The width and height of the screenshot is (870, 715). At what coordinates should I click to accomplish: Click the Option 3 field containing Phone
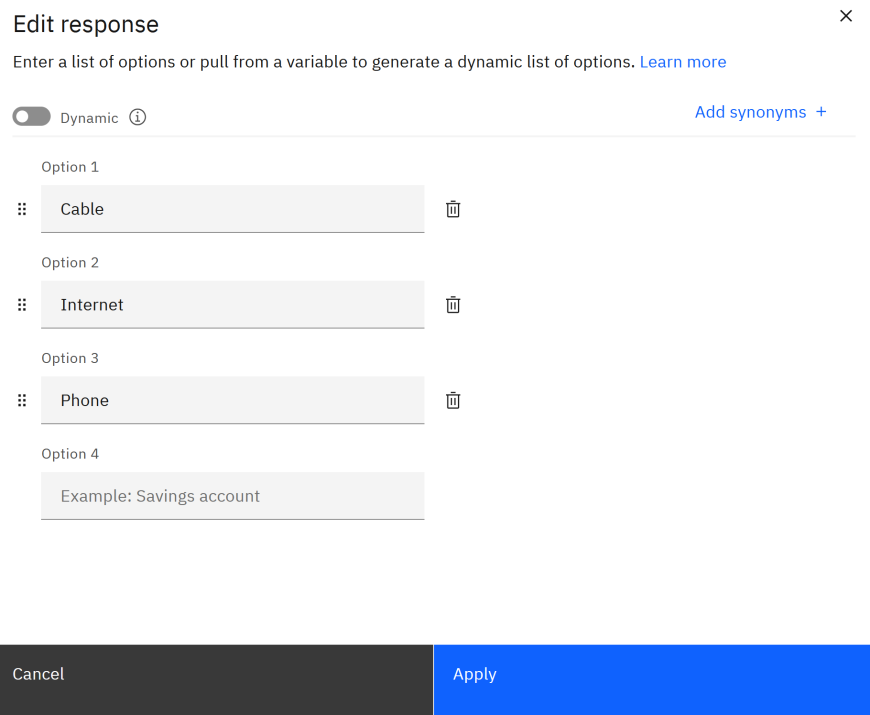click(232, 401)
